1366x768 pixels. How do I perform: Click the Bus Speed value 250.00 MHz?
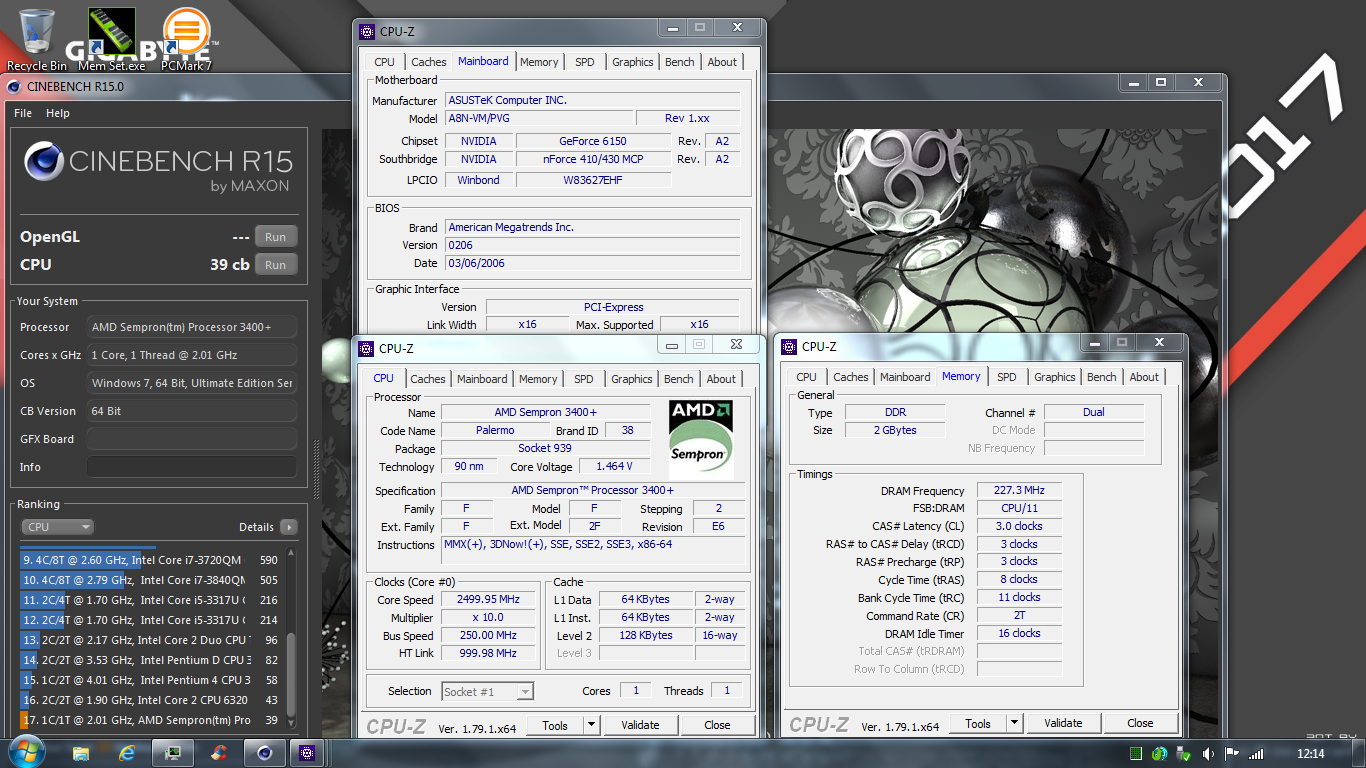pos(489,636)
